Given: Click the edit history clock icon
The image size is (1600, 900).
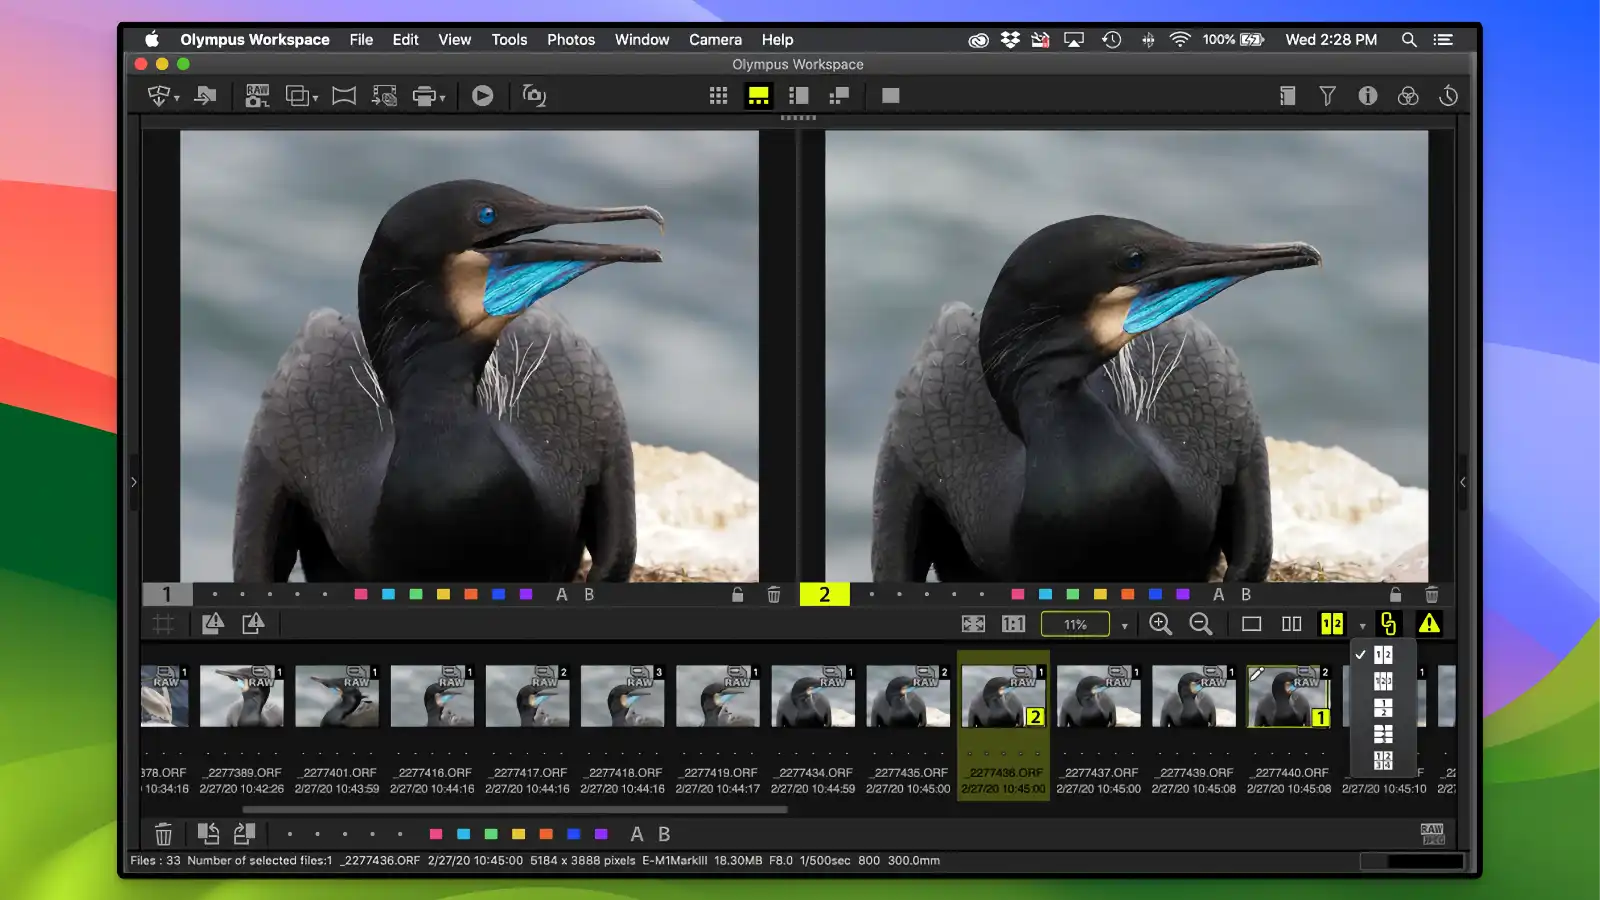Looking at the screenshot, I should (x=1446, y=95).
